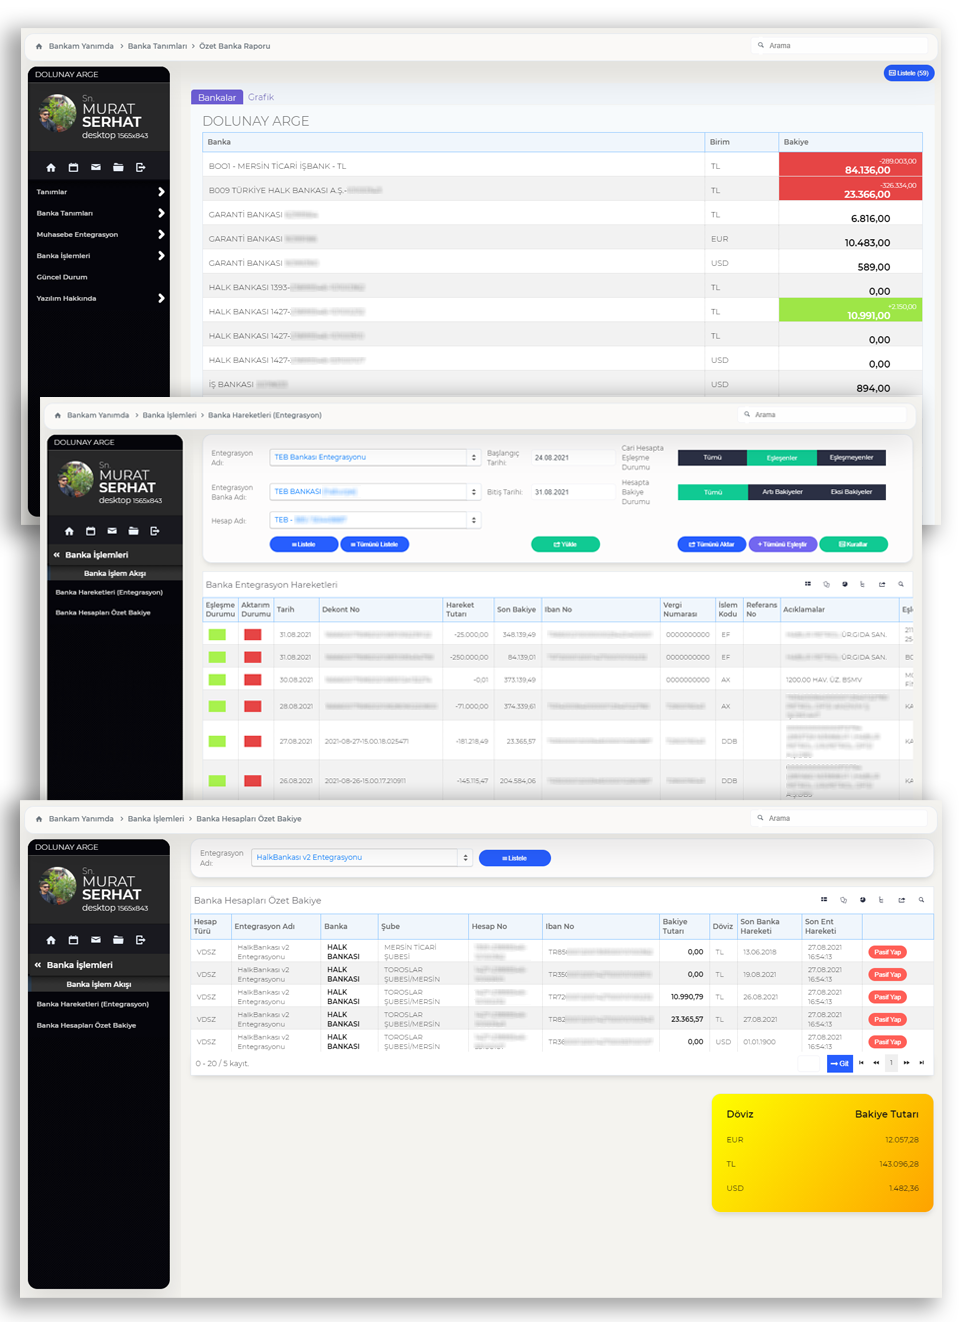Screen dimensions: 962x1322
Task: Select the Artı Bakiyeler filter toggle
Action: point(782,491)
